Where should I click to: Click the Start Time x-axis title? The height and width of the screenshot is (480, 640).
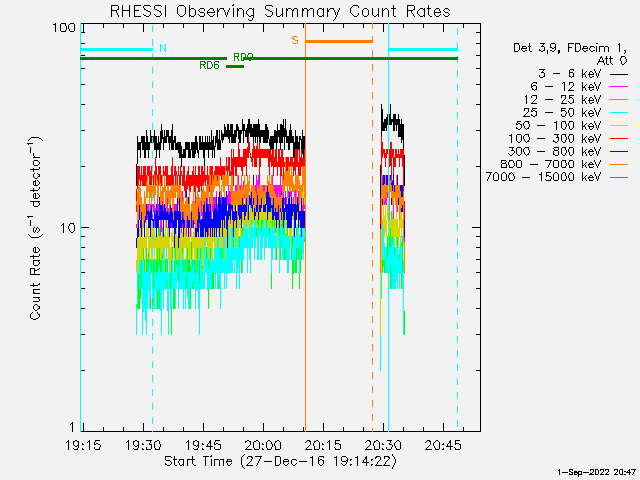click(x=280, y=461)
